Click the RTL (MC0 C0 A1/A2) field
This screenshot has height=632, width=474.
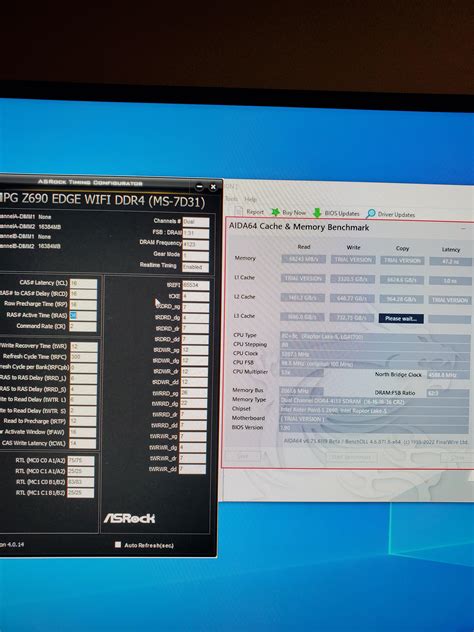tap(81, 461)
